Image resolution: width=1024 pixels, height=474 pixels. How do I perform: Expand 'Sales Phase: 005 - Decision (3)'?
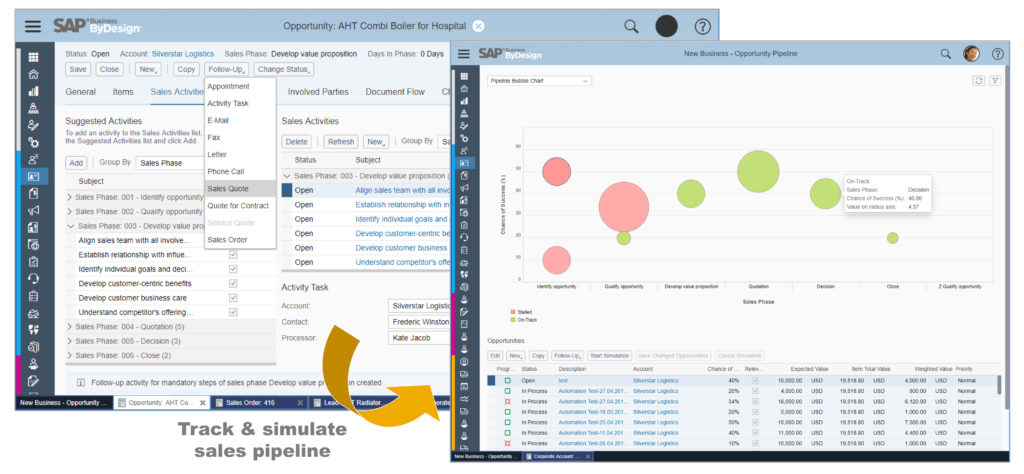71,341
